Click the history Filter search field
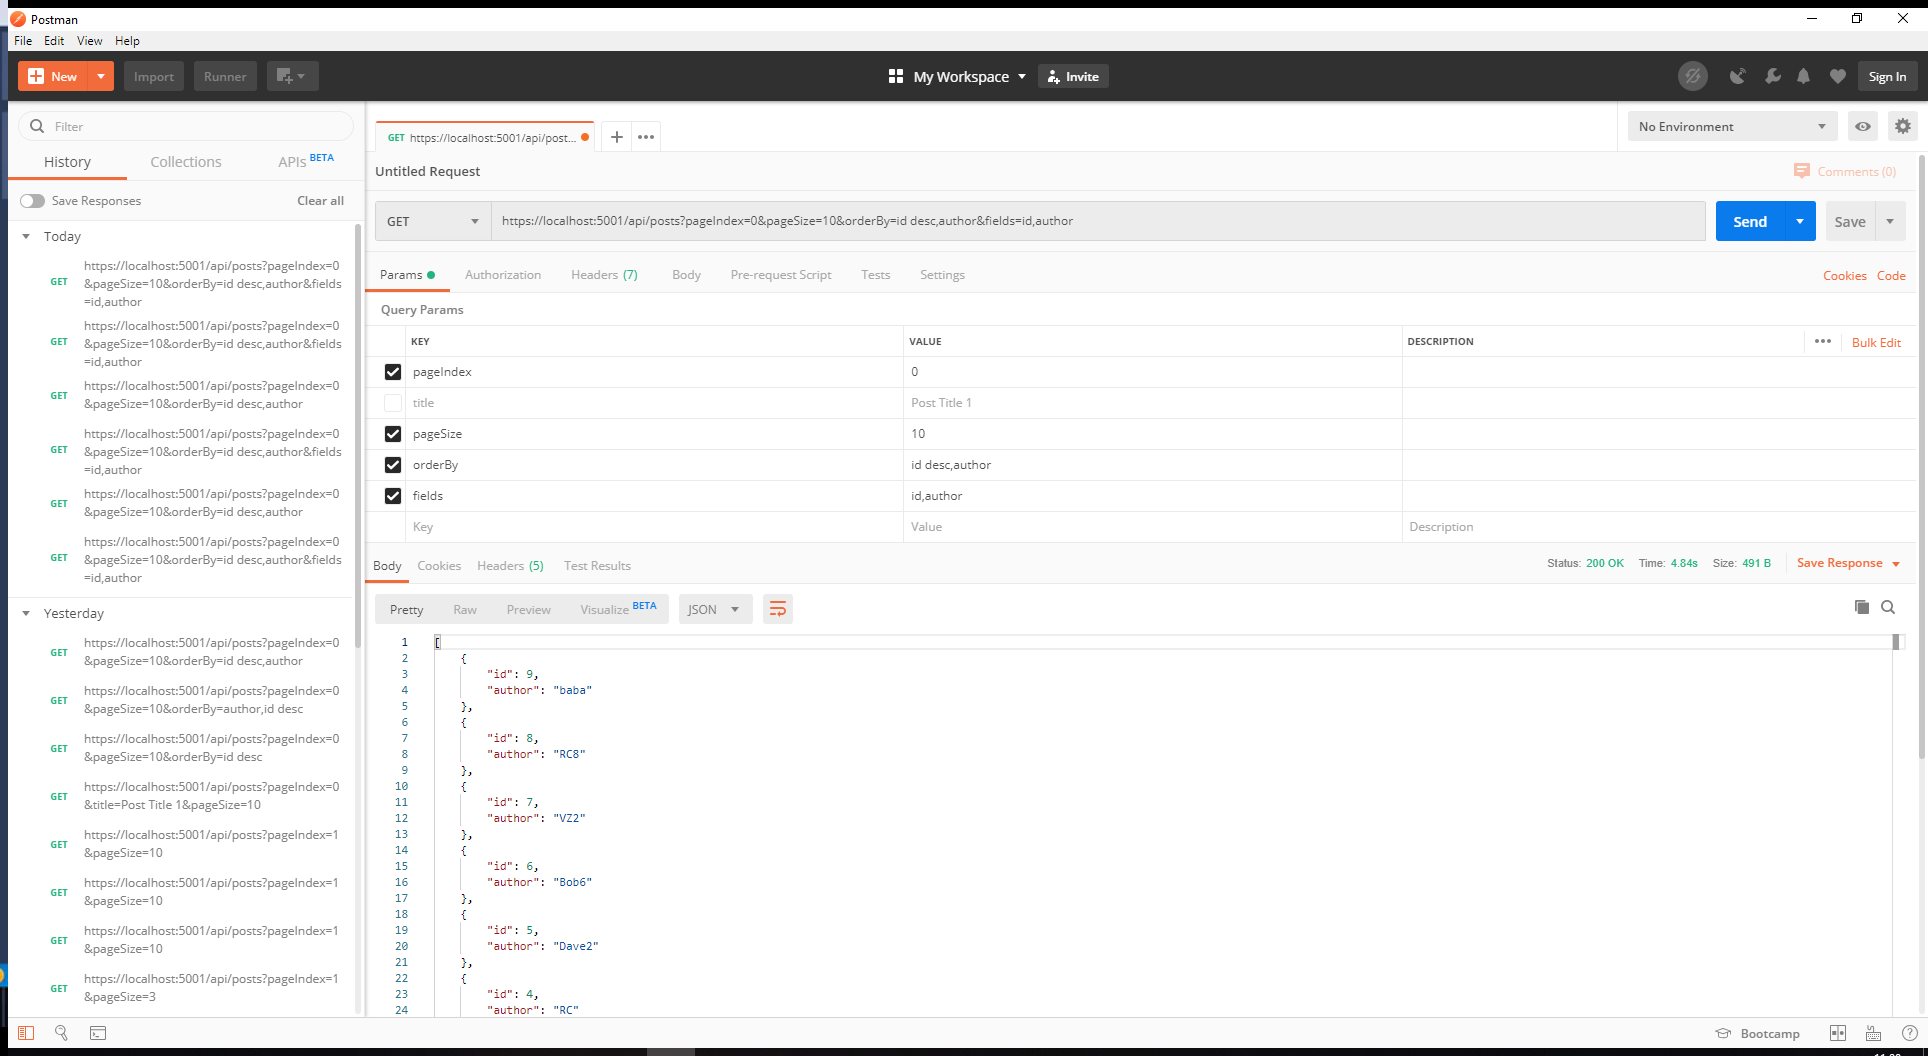This screenshot has width=1928, height=1056. point(186,126)
